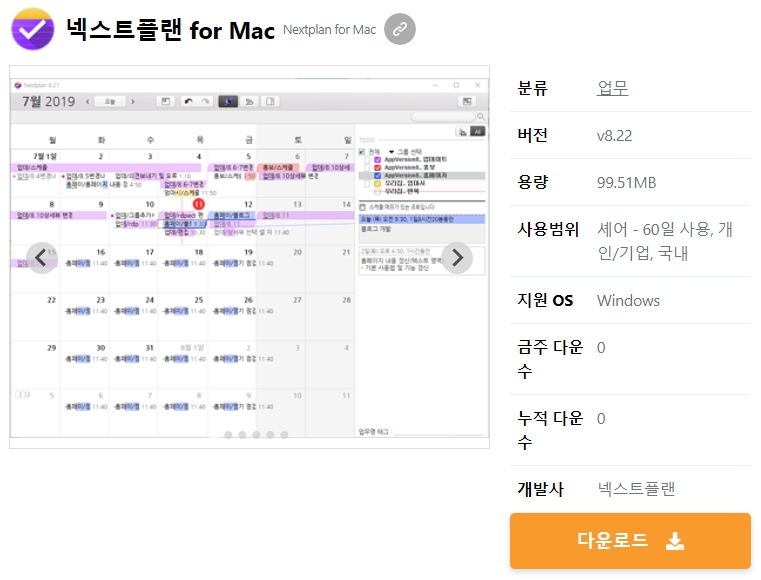Click the 지원 OS label
761x580 pixels.
545,300
